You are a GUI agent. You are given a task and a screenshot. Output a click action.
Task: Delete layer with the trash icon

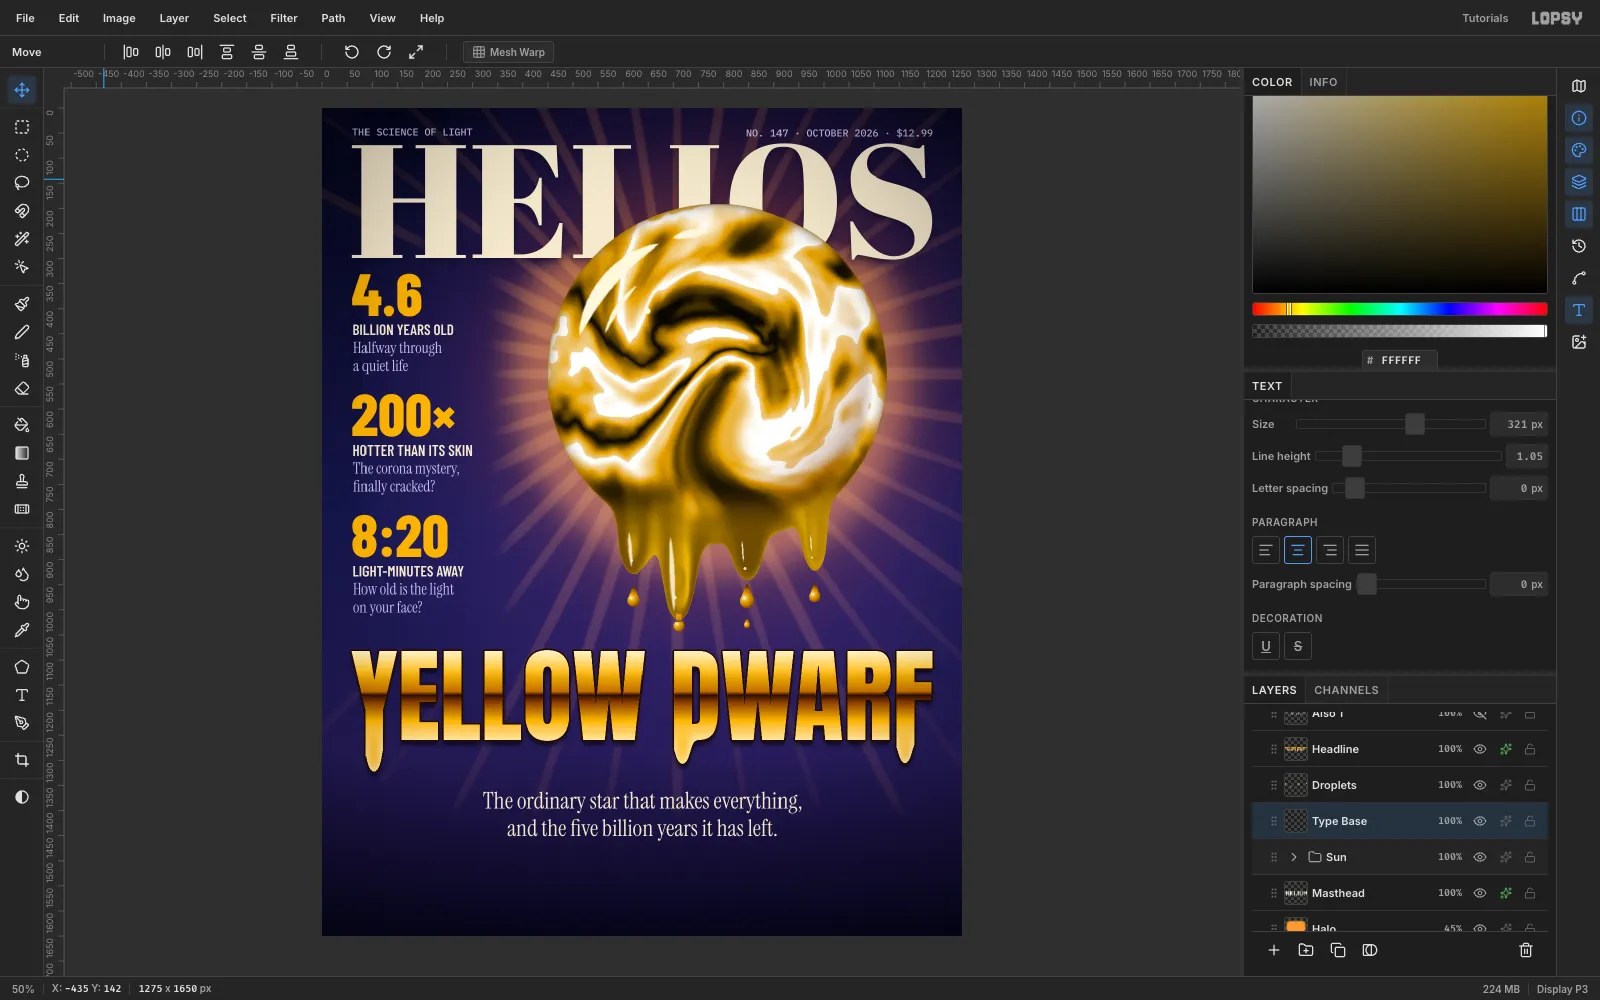pos(1526,950)
